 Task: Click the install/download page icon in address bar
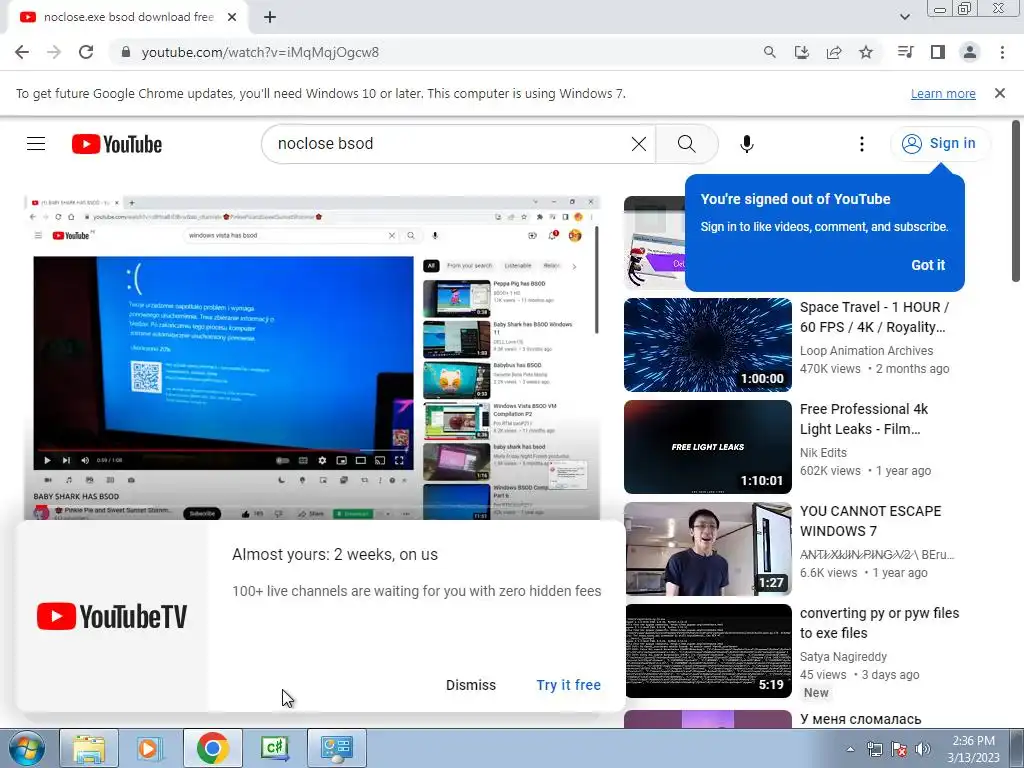click(x=801, y=52)
